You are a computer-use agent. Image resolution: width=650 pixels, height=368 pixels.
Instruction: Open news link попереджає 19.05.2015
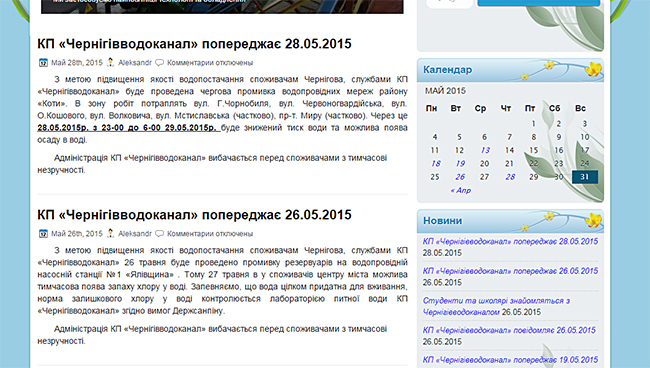[x=510, y=360]
